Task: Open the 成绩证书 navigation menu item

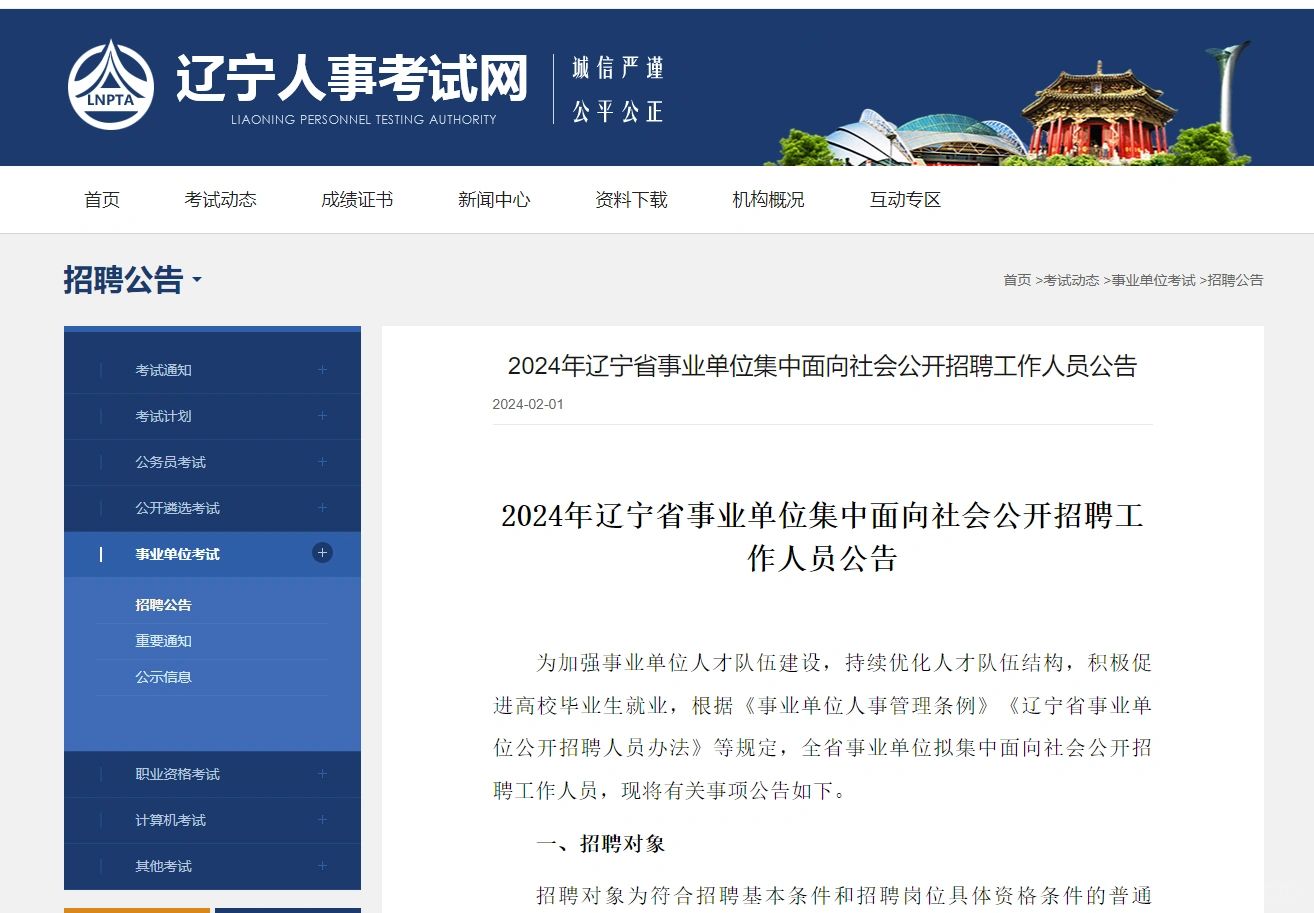Action: coord(357,199)
